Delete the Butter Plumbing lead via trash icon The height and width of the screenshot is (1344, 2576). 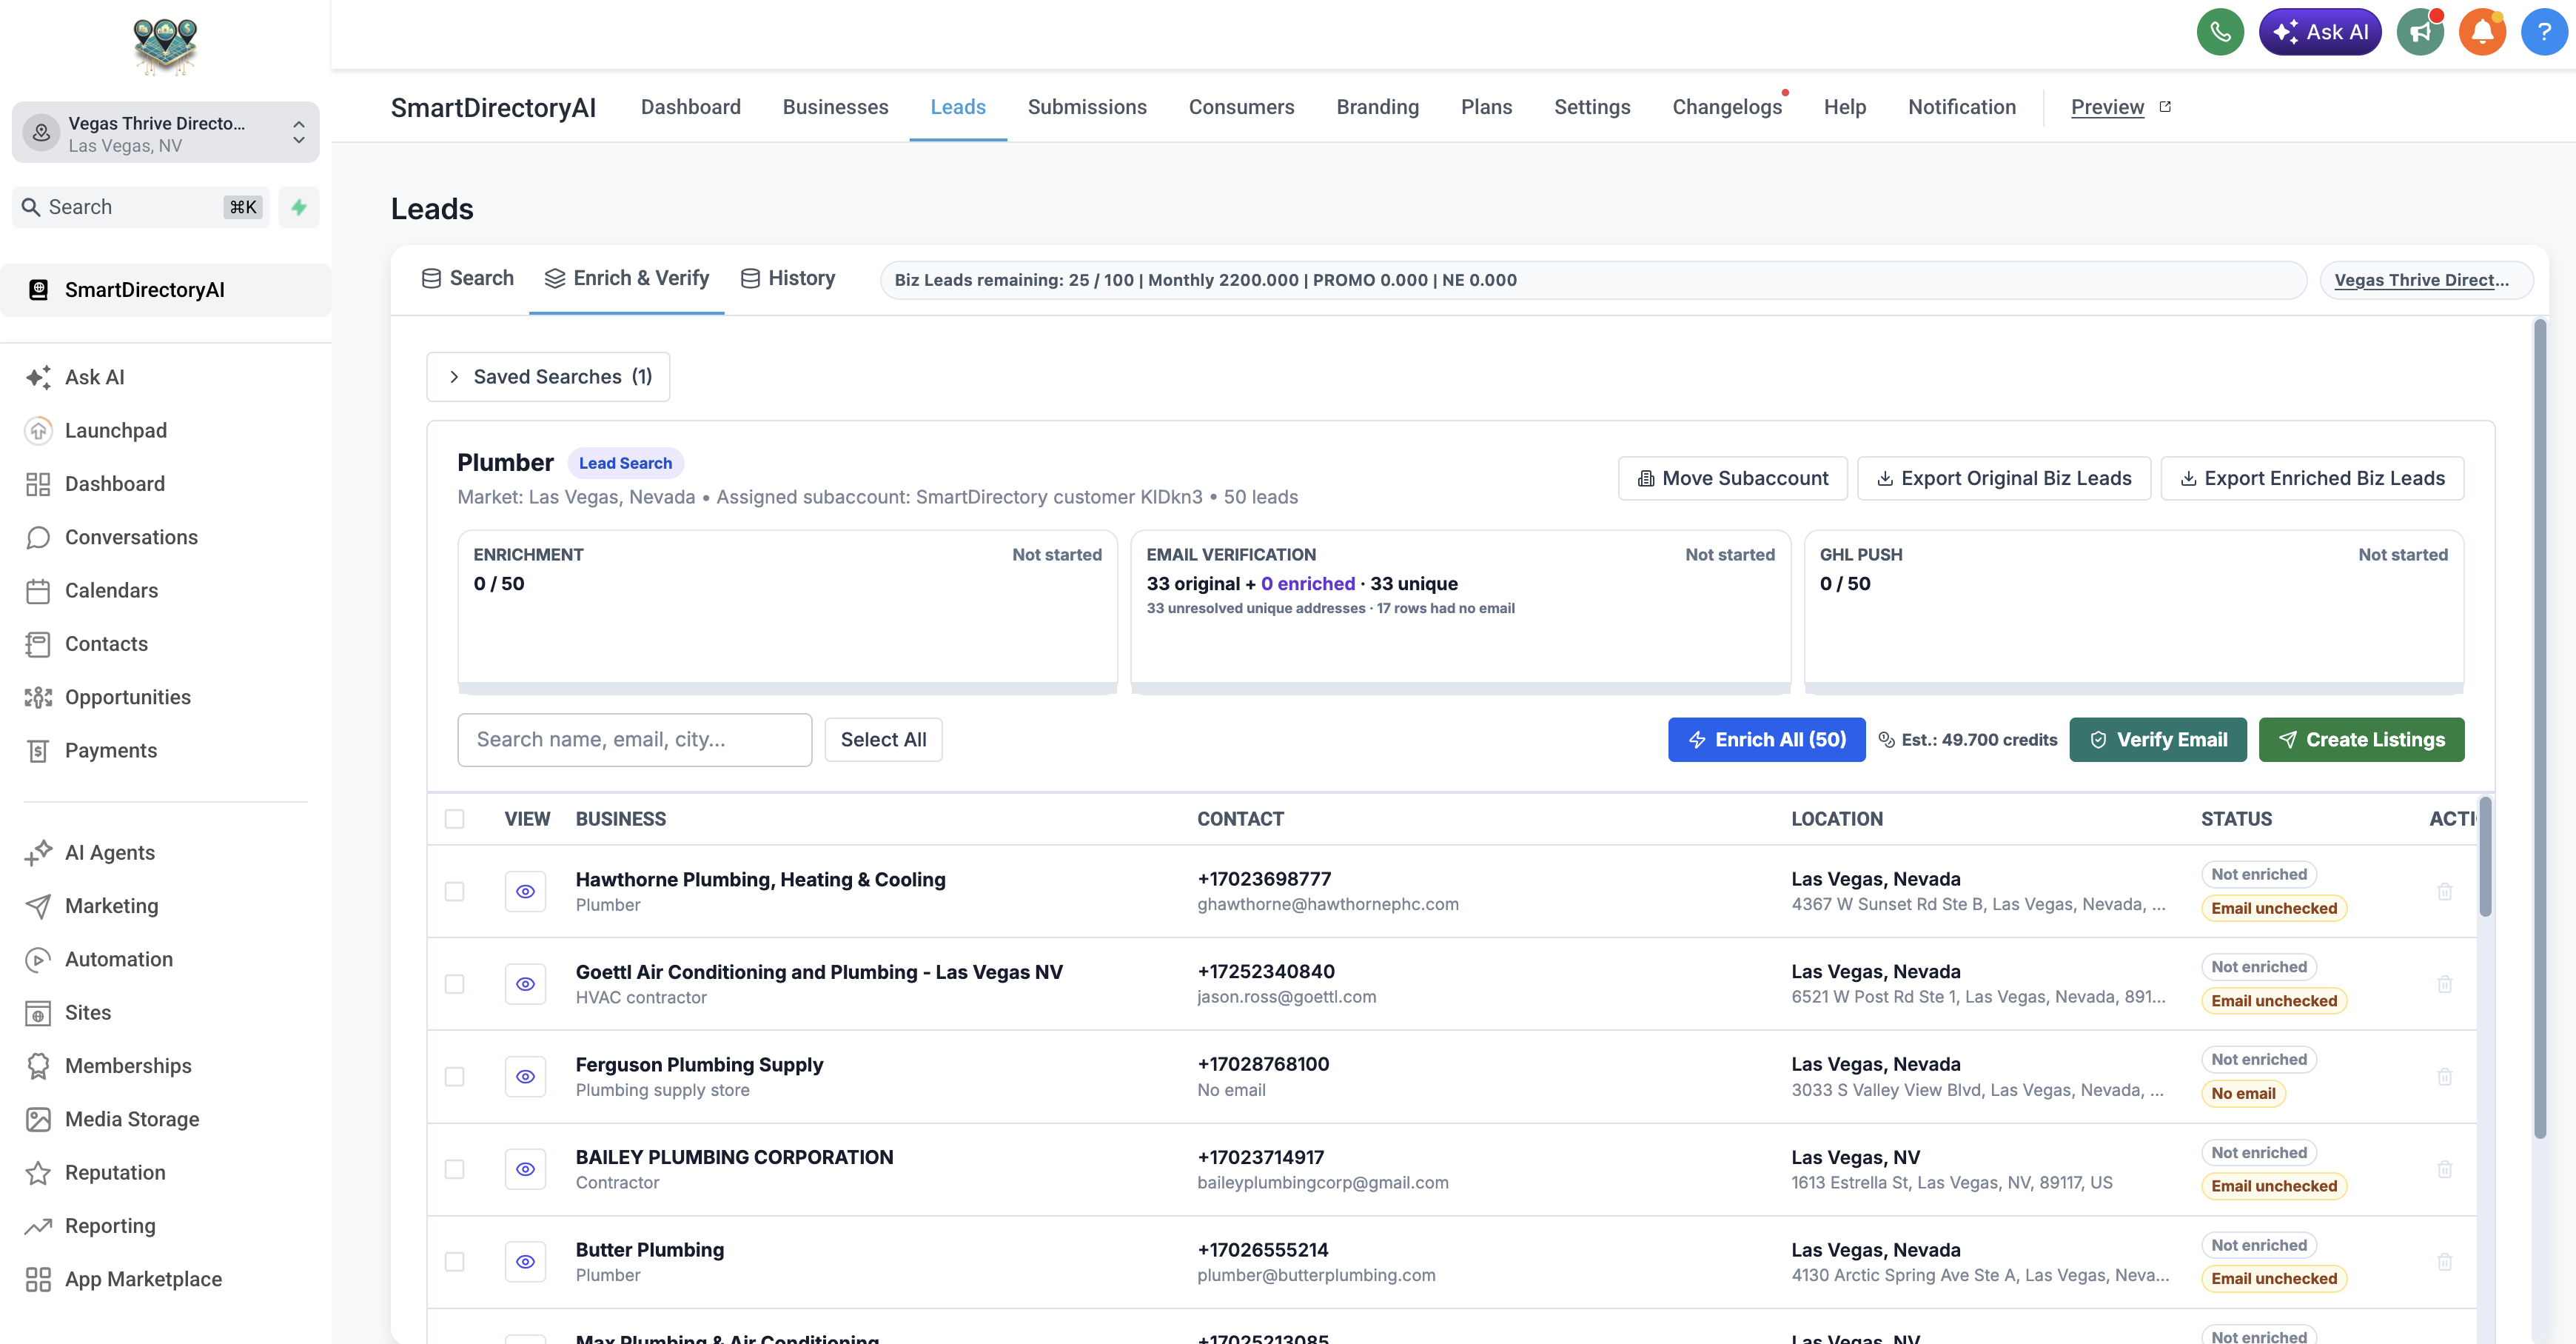pos(2444,1262)
